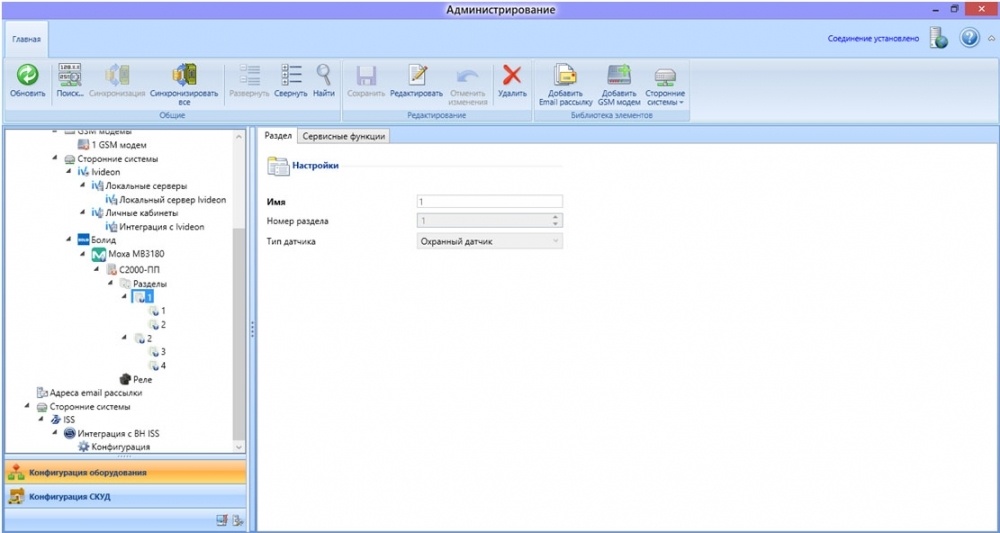Screen dimensions: 1000x533
Task: Select Локальный сервер Ivideon item
Action: click(x=166, y=200)
